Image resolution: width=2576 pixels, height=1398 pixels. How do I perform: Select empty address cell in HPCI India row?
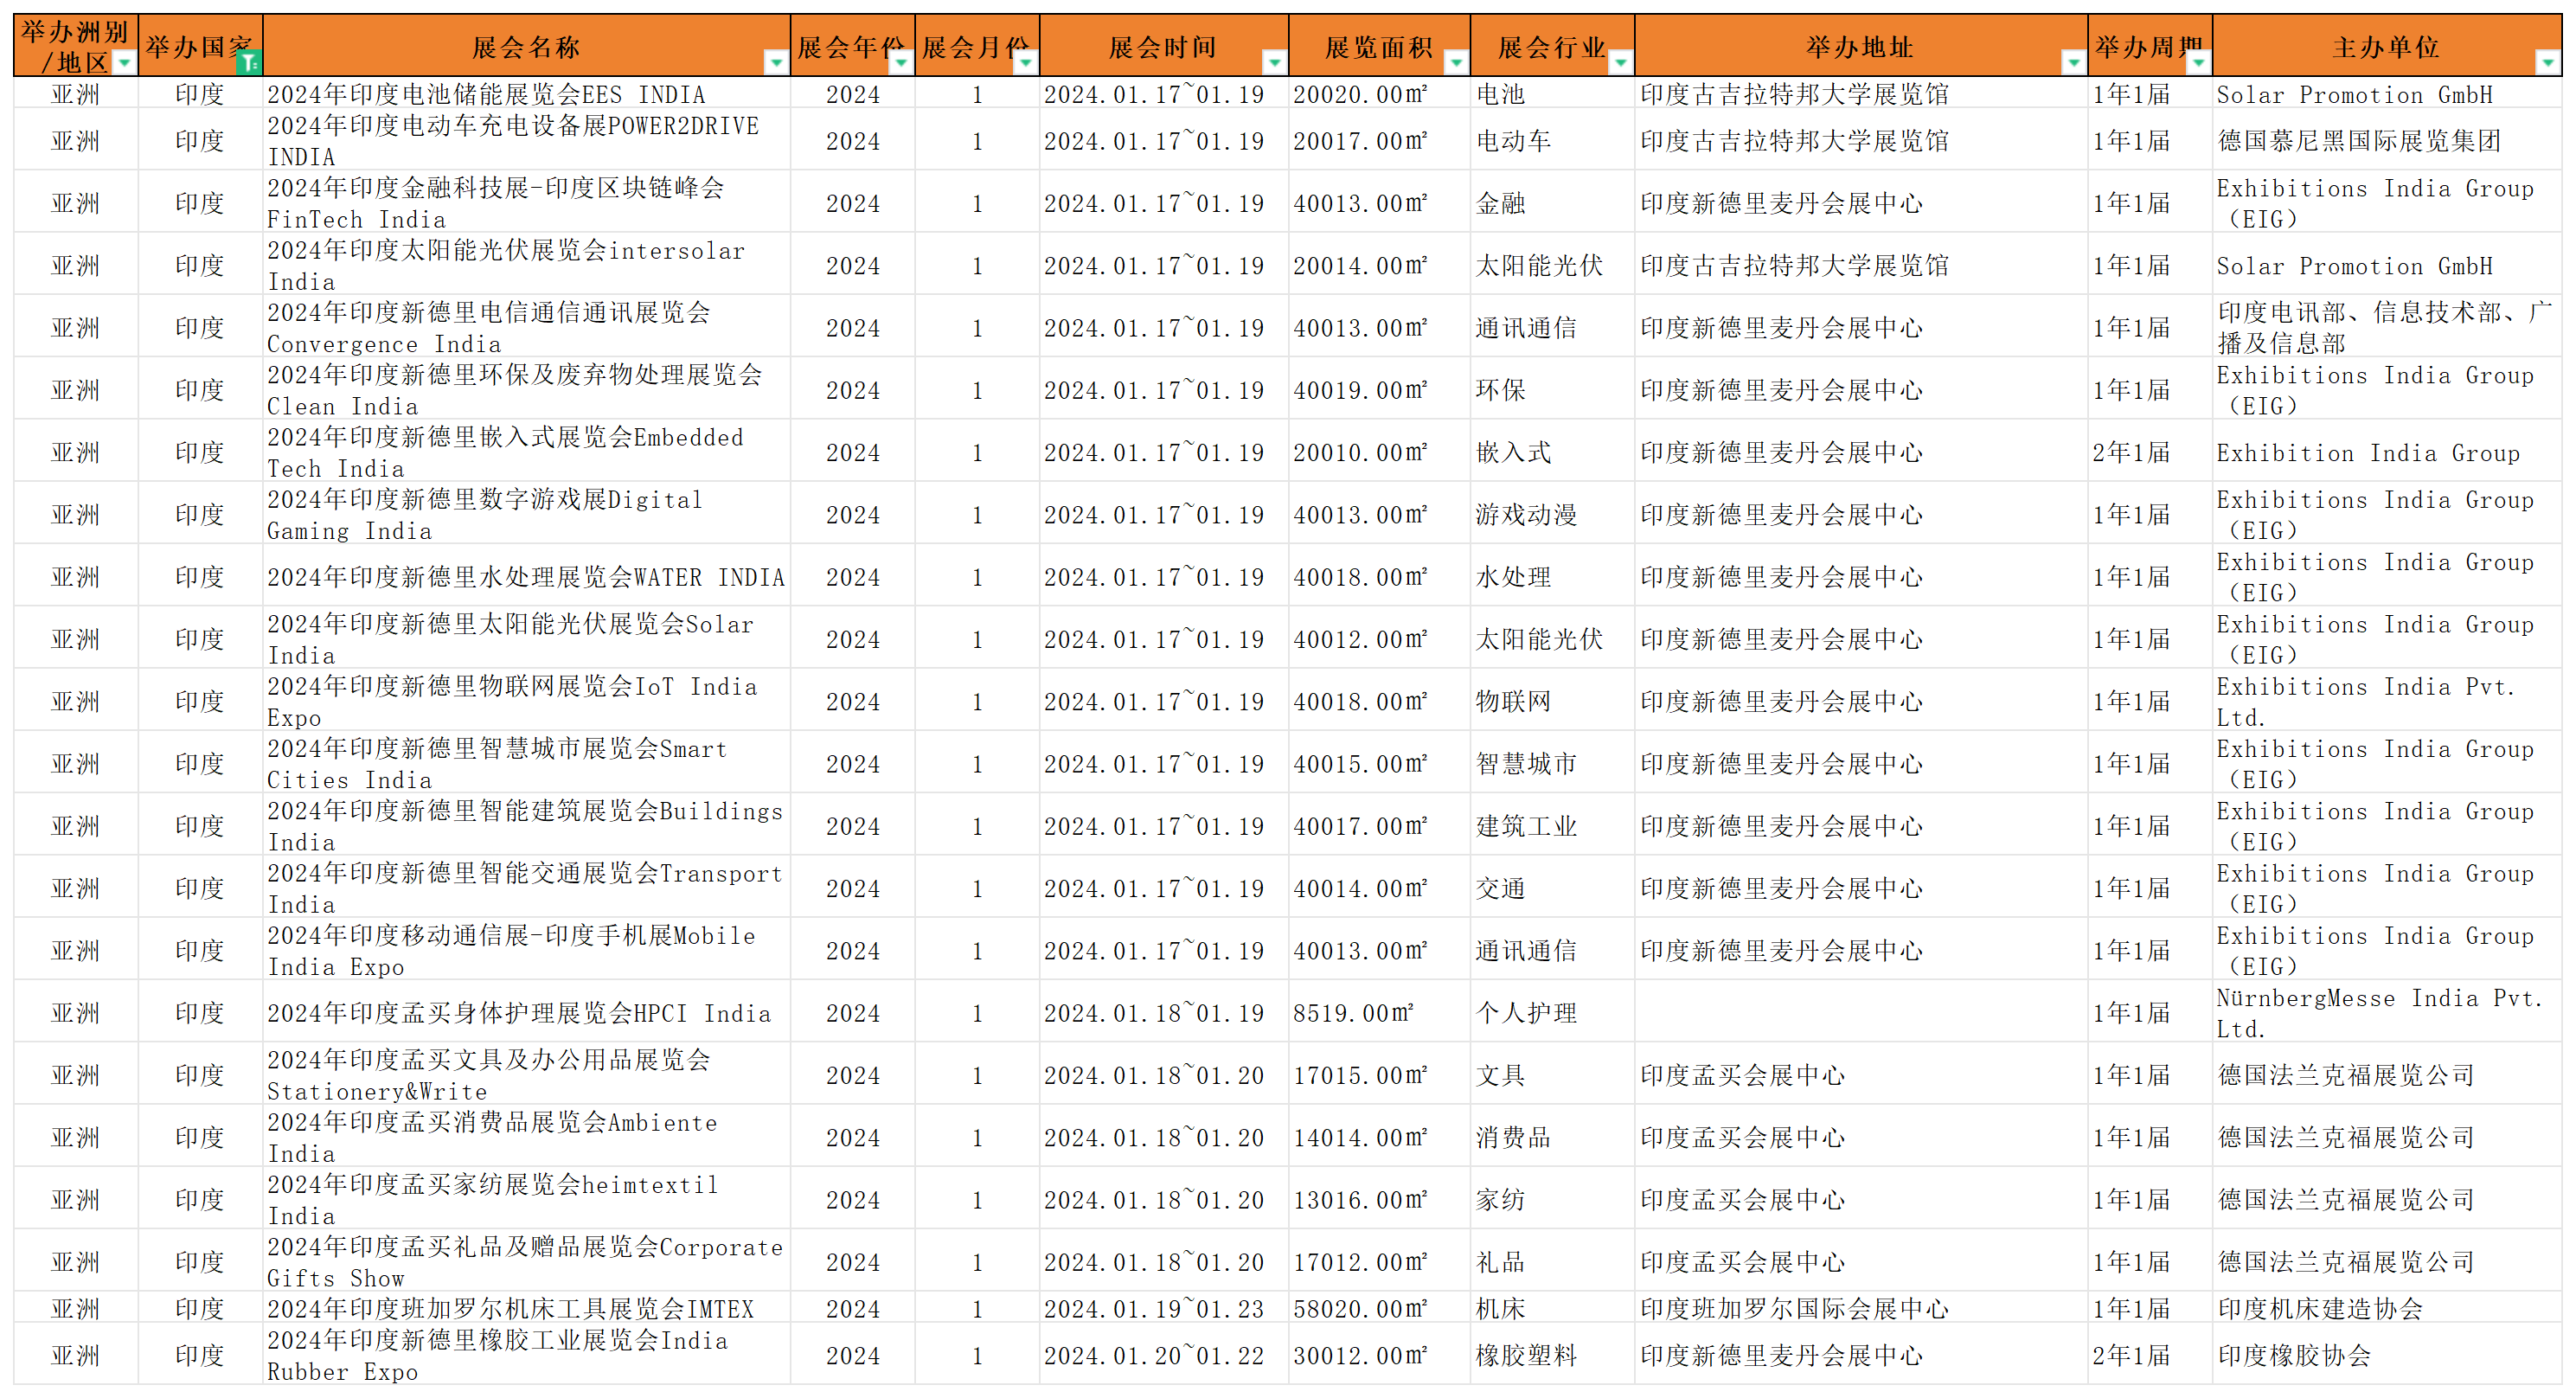(1861, 1012)
